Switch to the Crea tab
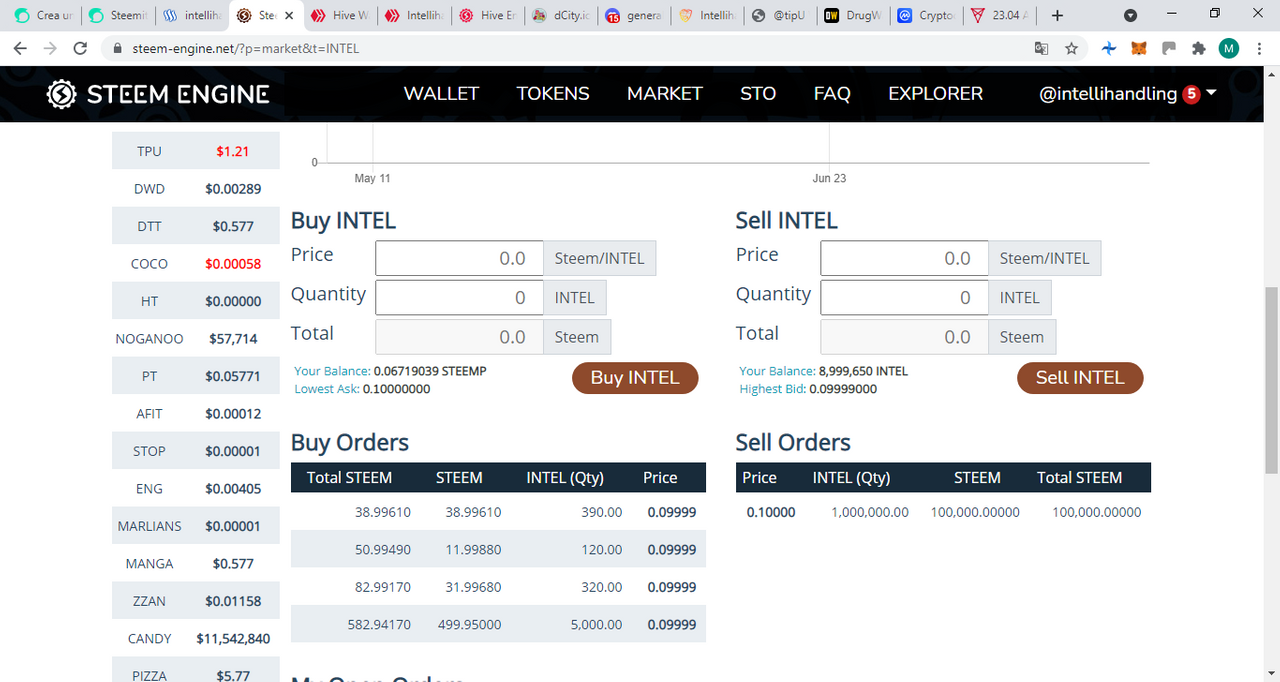The width and height of the screenshot is (1280, 682). pos(42,16)
